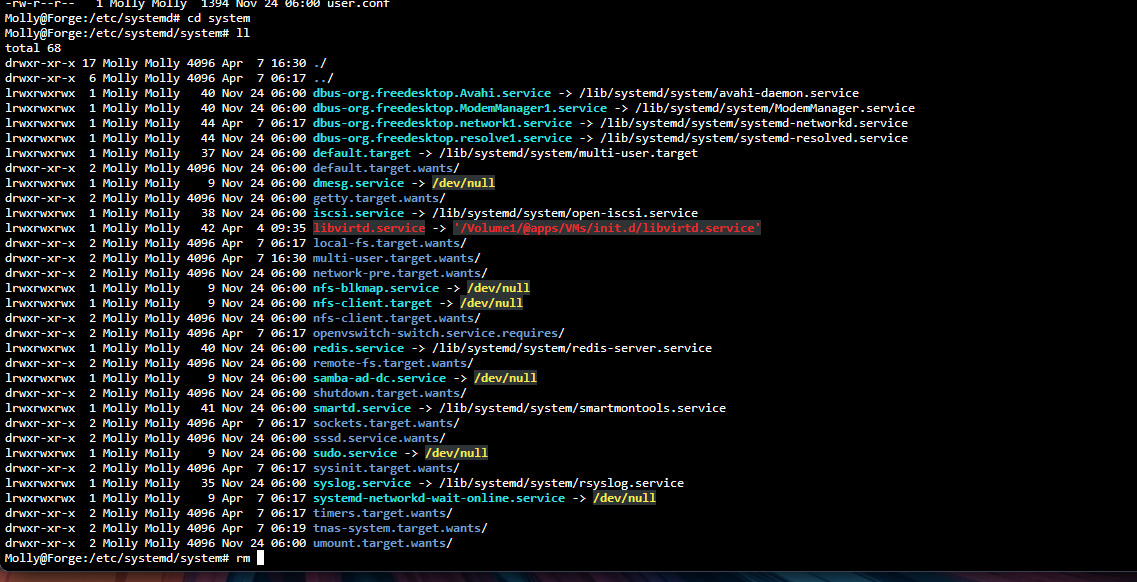Click the 'cd system' command text
1137x582 pixels.
coord(218,18)
